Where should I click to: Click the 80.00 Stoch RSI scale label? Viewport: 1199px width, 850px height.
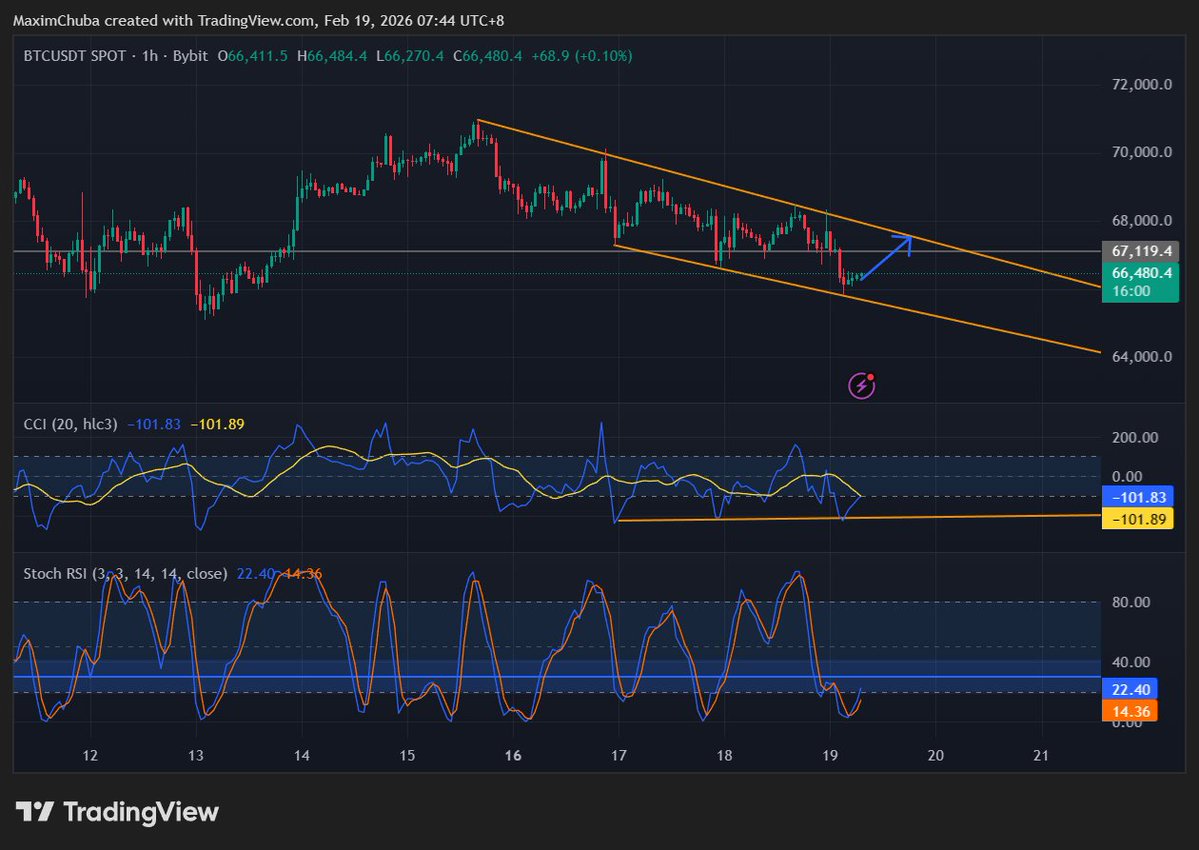(x=1131, y=602)
